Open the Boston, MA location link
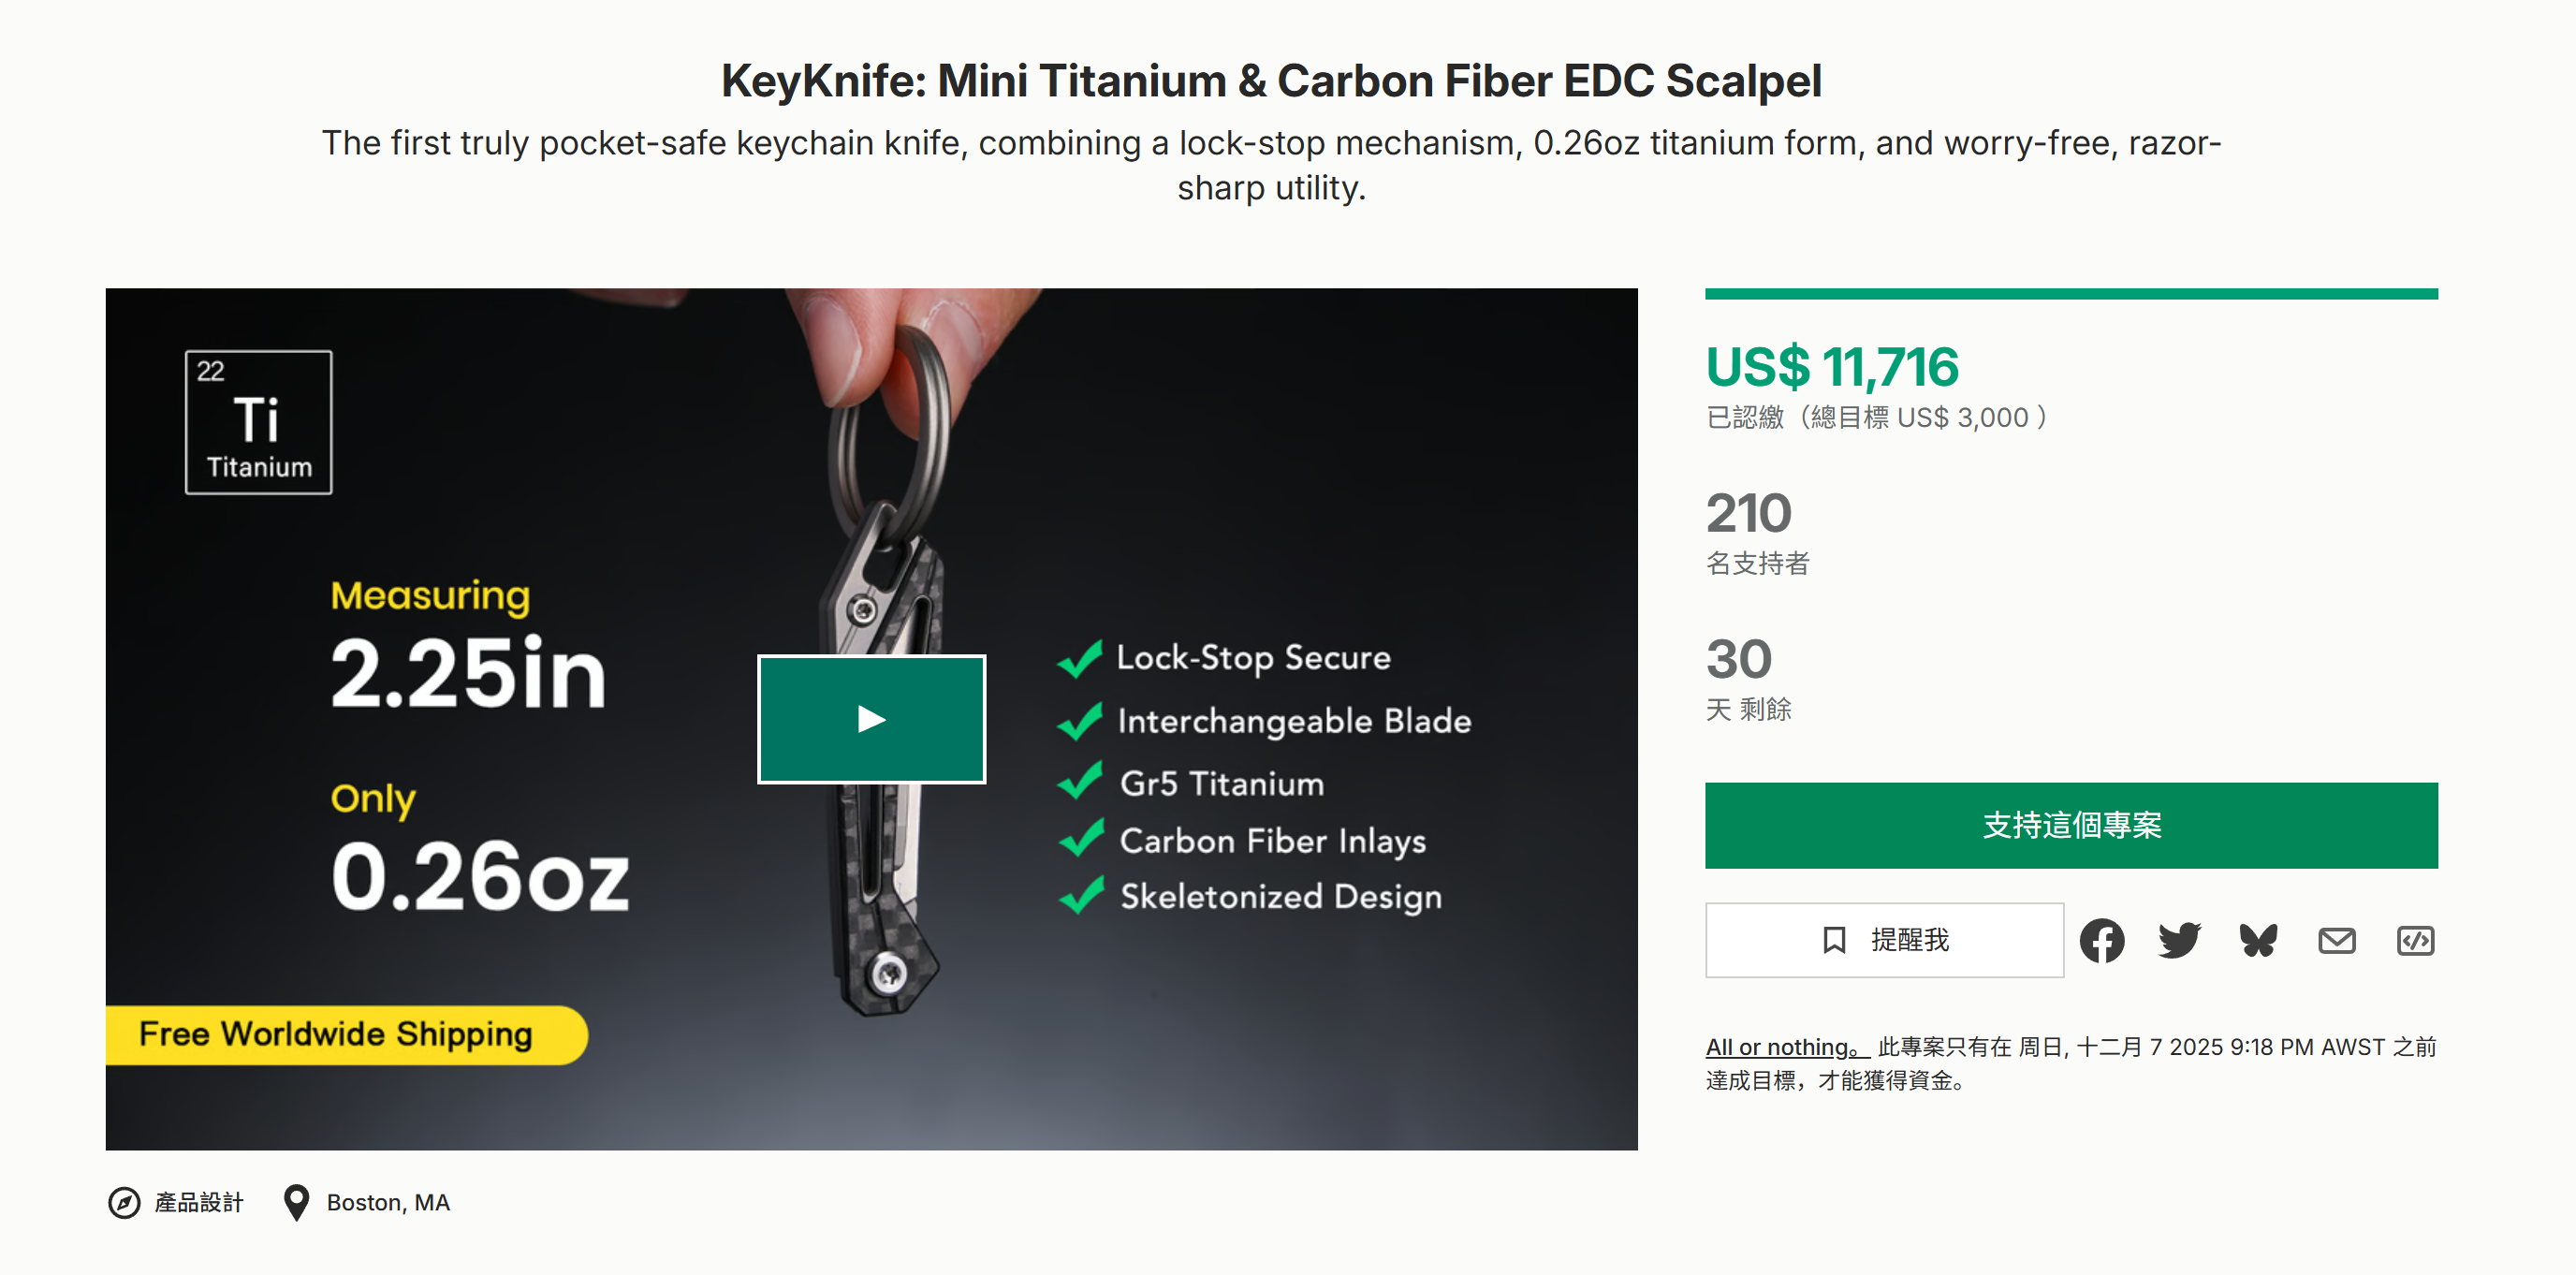Viewport: 2576px width, 1275px height. coord(388,1202)
